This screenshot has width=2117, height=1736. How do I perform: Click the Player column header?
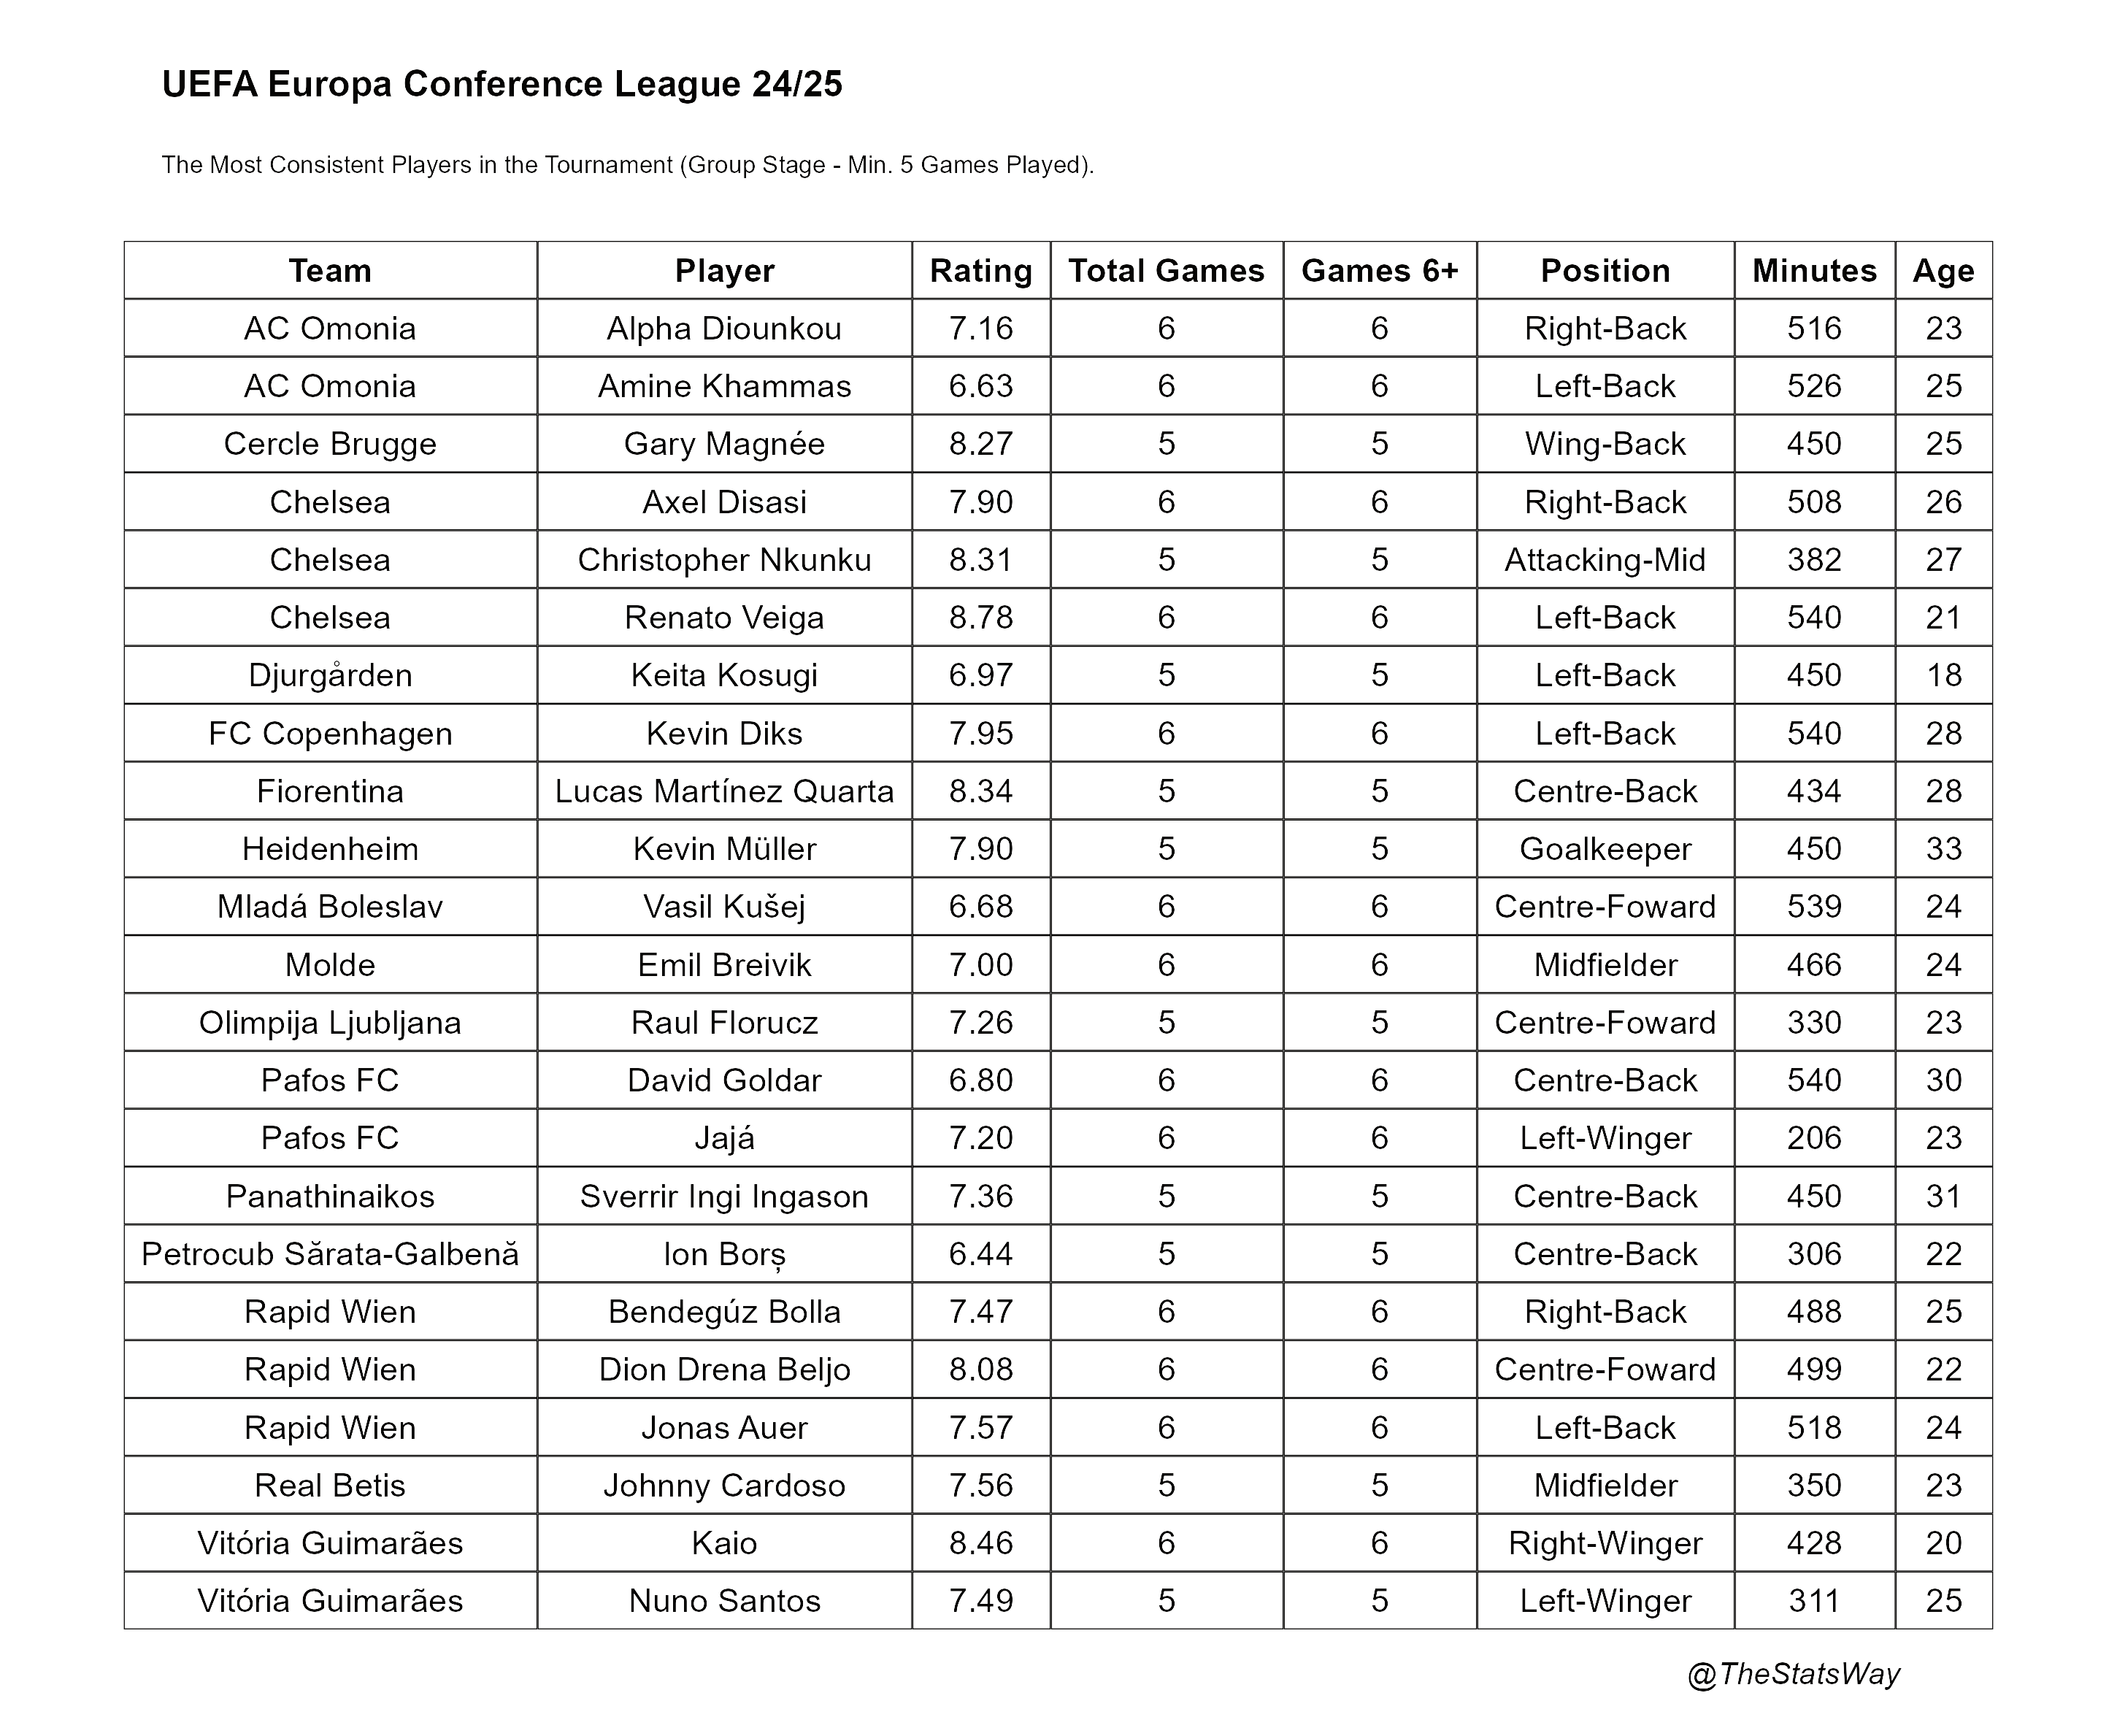click(x=724, y=271)
